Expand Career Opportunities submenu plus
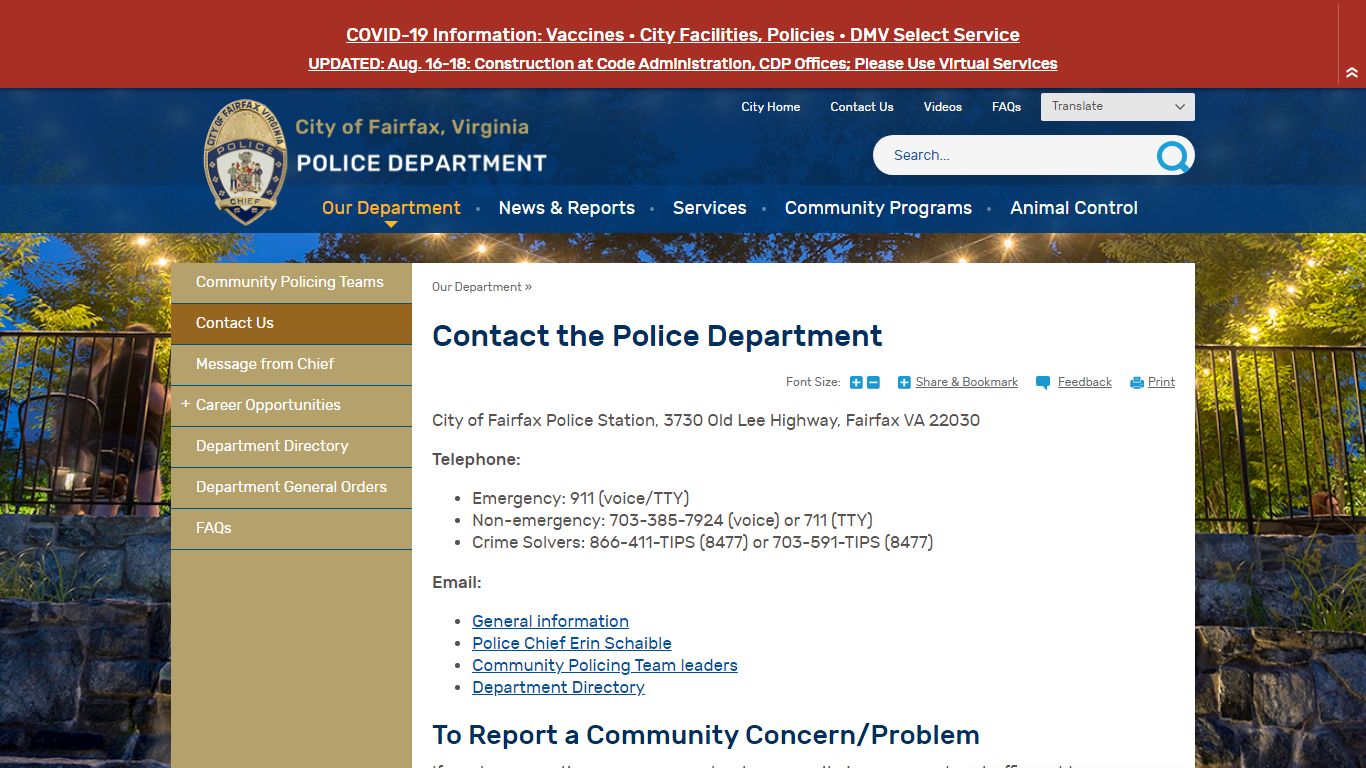 click(185, 404)
